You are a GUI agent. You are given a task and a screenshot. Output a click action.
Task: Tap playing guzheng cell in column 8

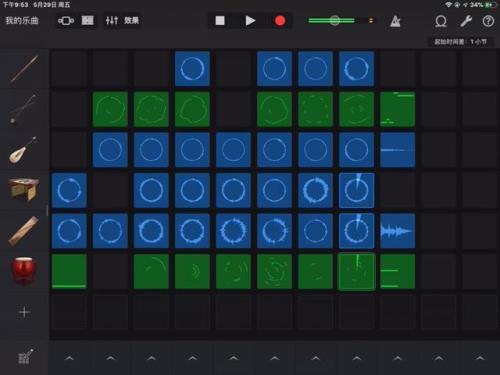point(357,190)
